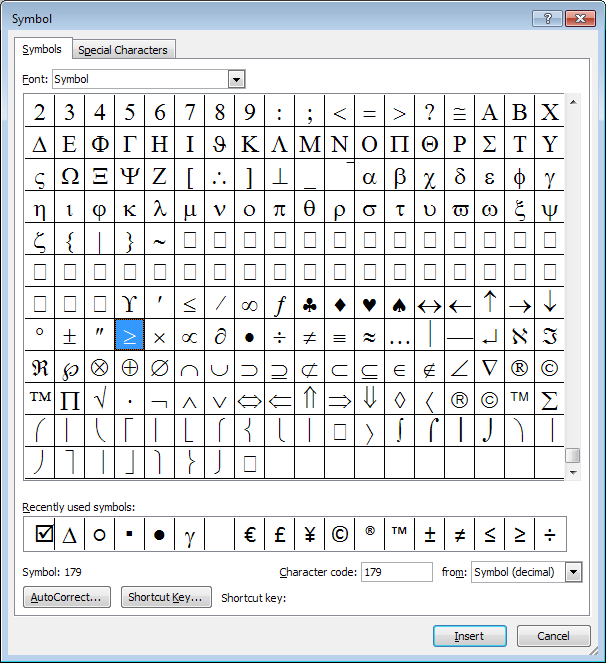Pick the double right arrow (implies) symbol
This screenshot has width=606, height=663.
340,399
